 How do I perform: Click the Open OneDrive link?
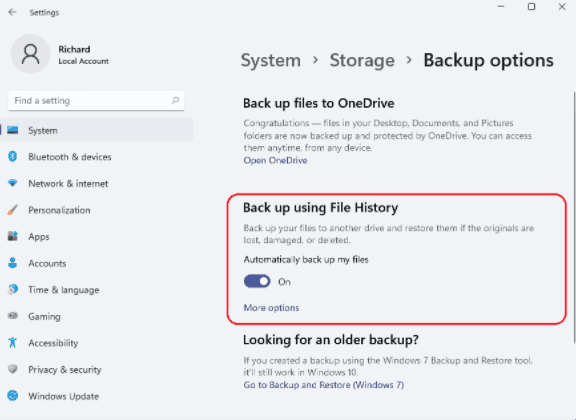click(276, 161)
